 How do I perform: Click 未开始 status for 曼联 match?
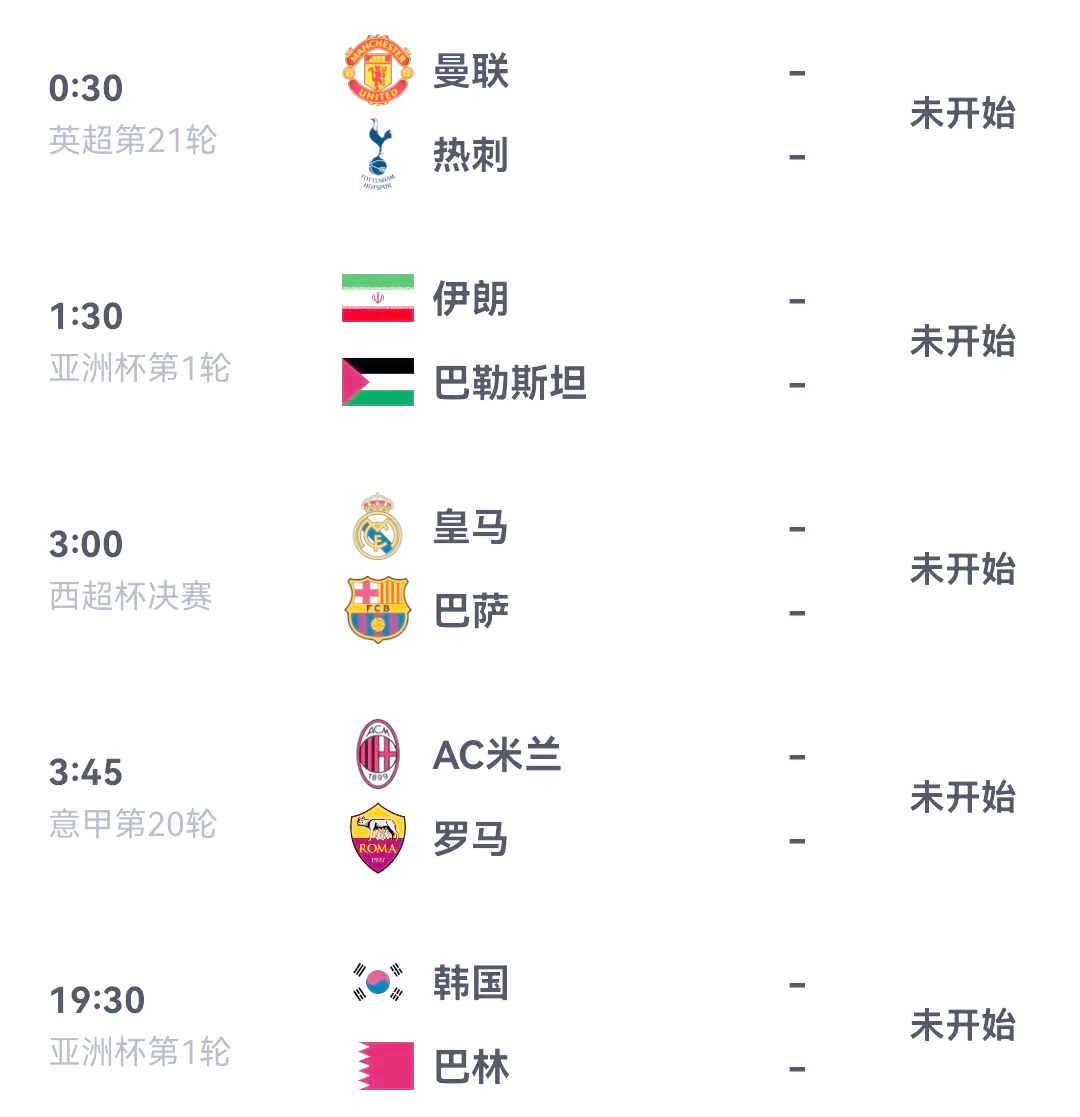962,113
